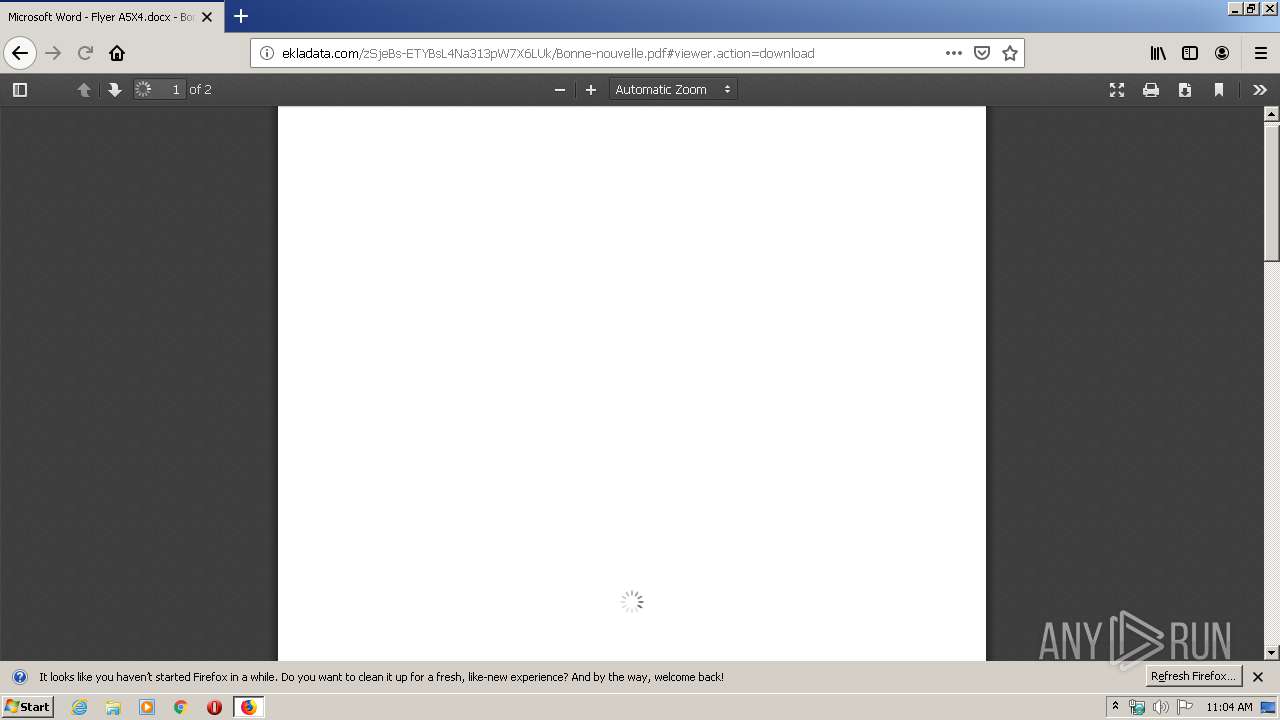Open a new browser tab
Image resolution: width=1280 pixels, height=720 pixels.
(241, 16)
